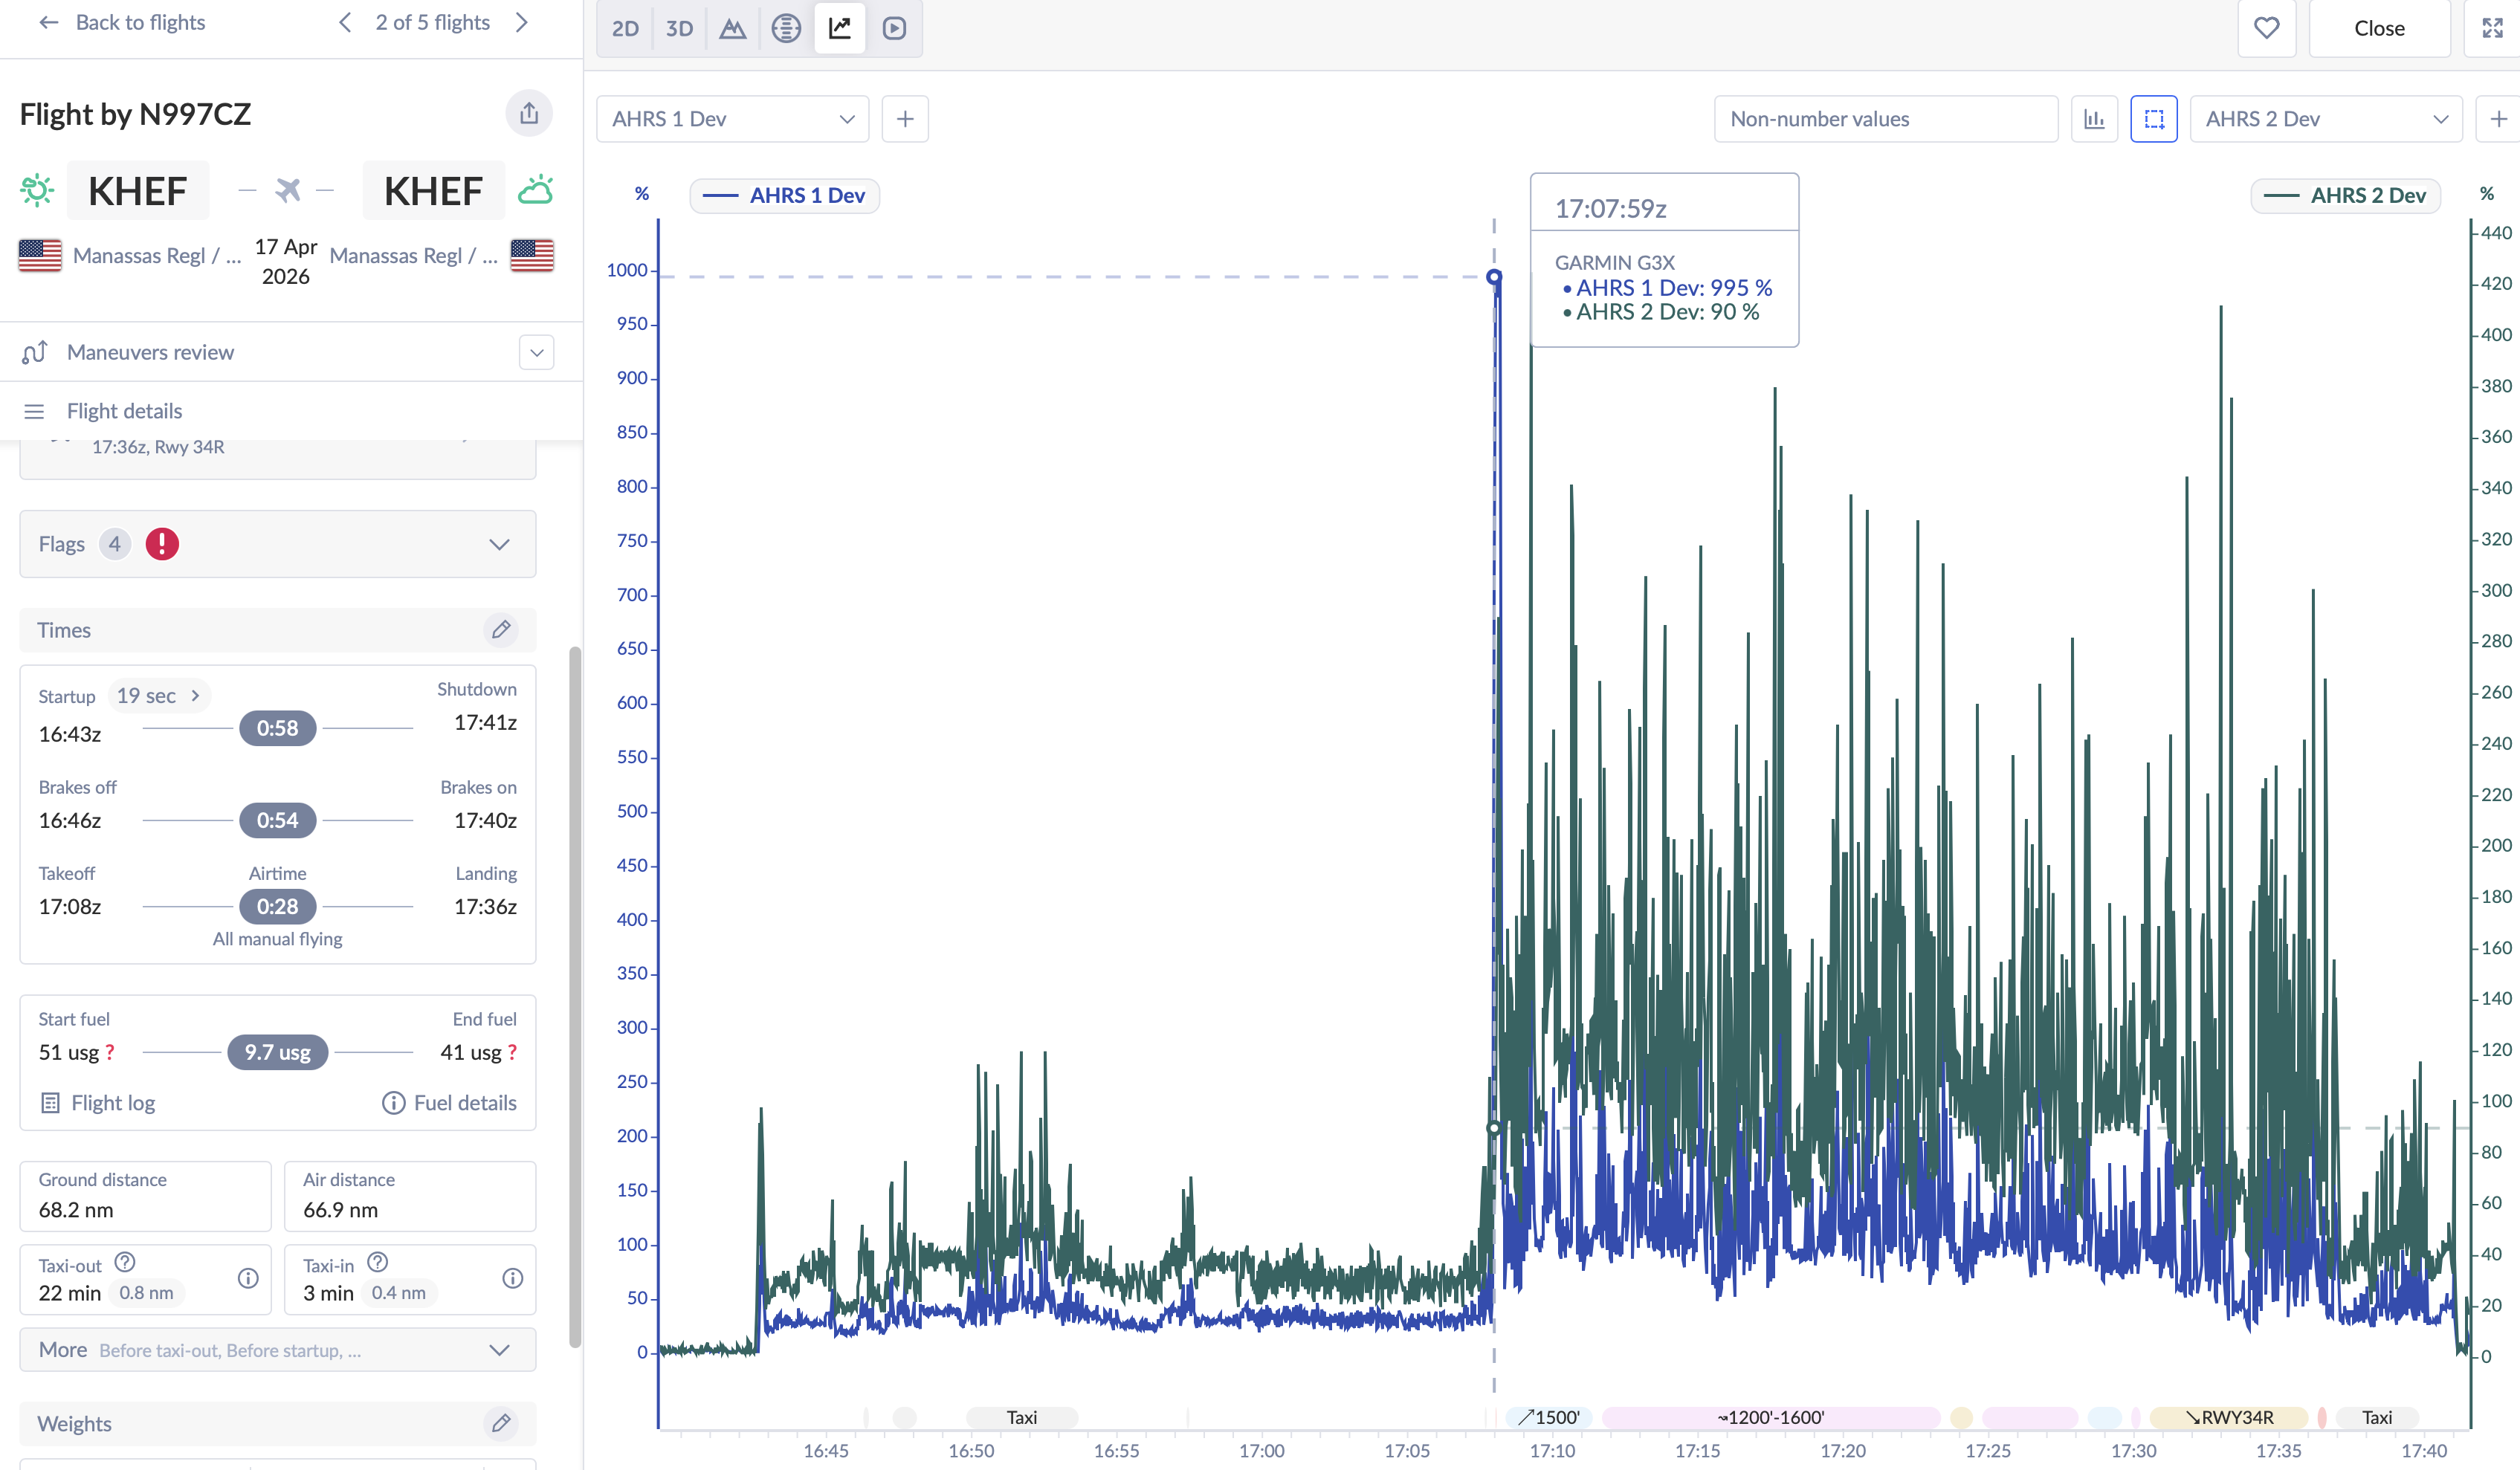The height and width of the screenshot is (1470, 2520).
Task: Open the 19 sec startup detail
Action: (158, 696)
